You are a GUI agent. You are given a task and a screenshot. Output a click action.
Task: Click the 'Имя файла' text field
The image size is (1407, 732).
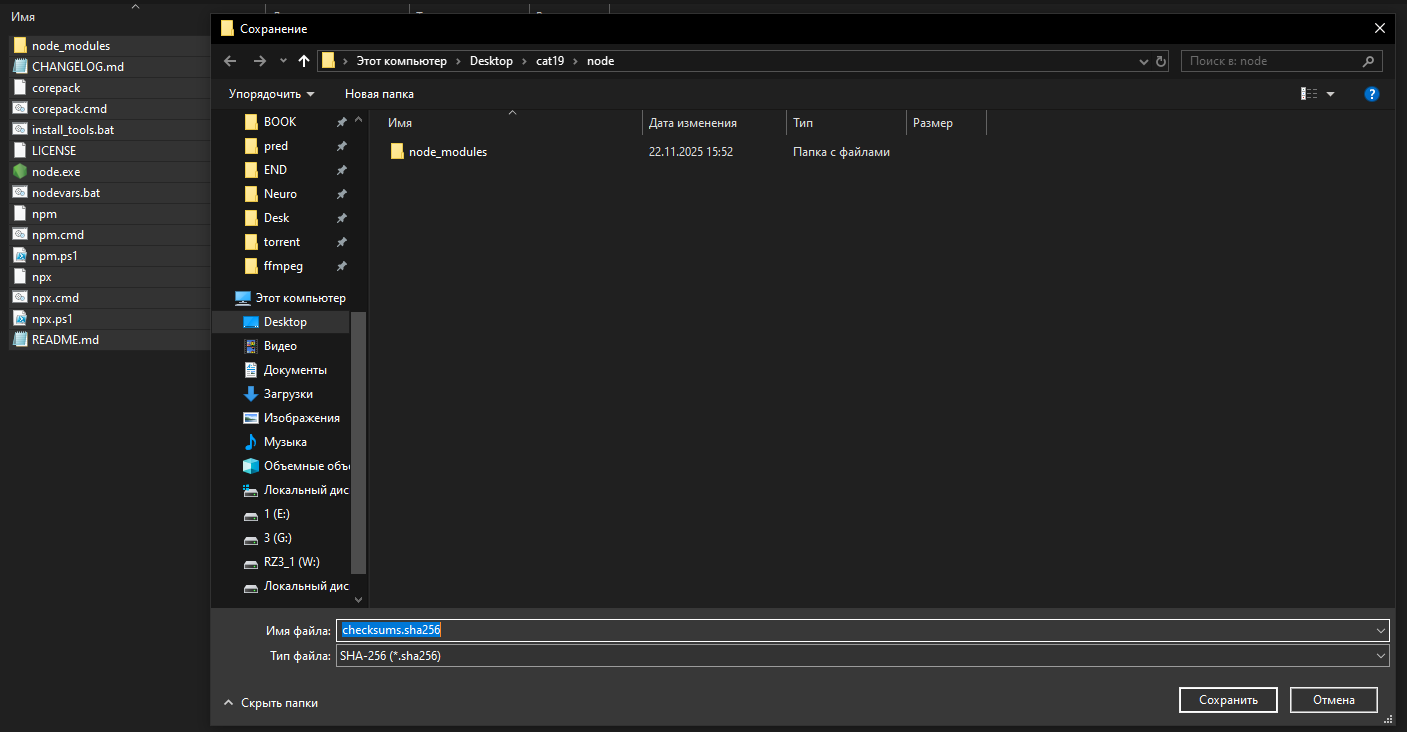[855, 630]
